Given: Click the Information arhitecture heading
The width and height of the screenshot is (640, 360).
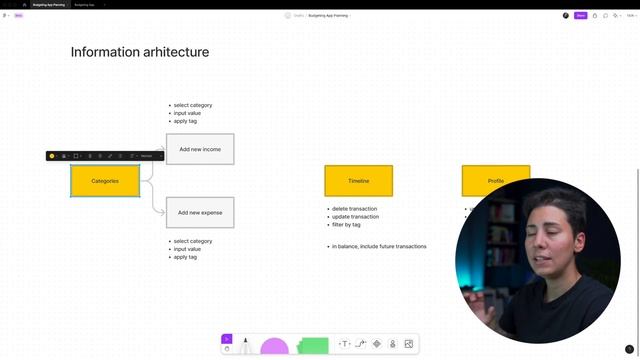Looking at the screenshot, I should [140, 52].
